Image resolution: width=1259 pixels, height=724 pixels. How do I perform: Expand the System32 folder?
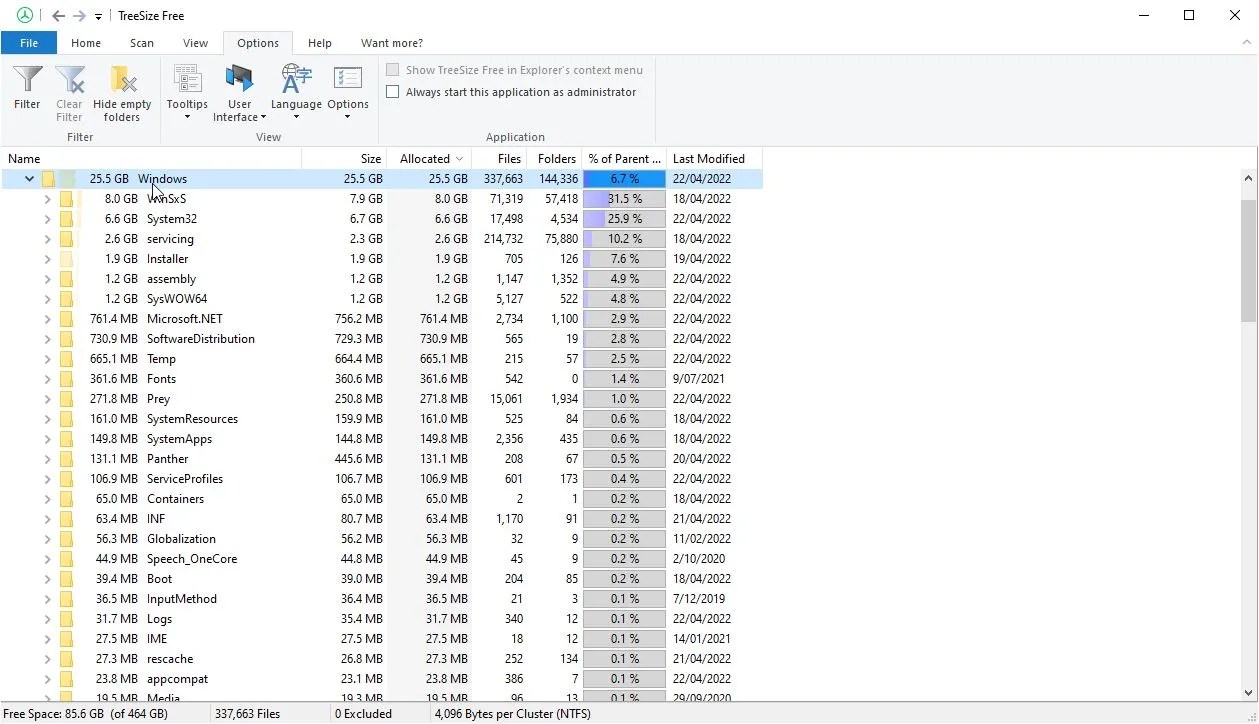point(47,218)
